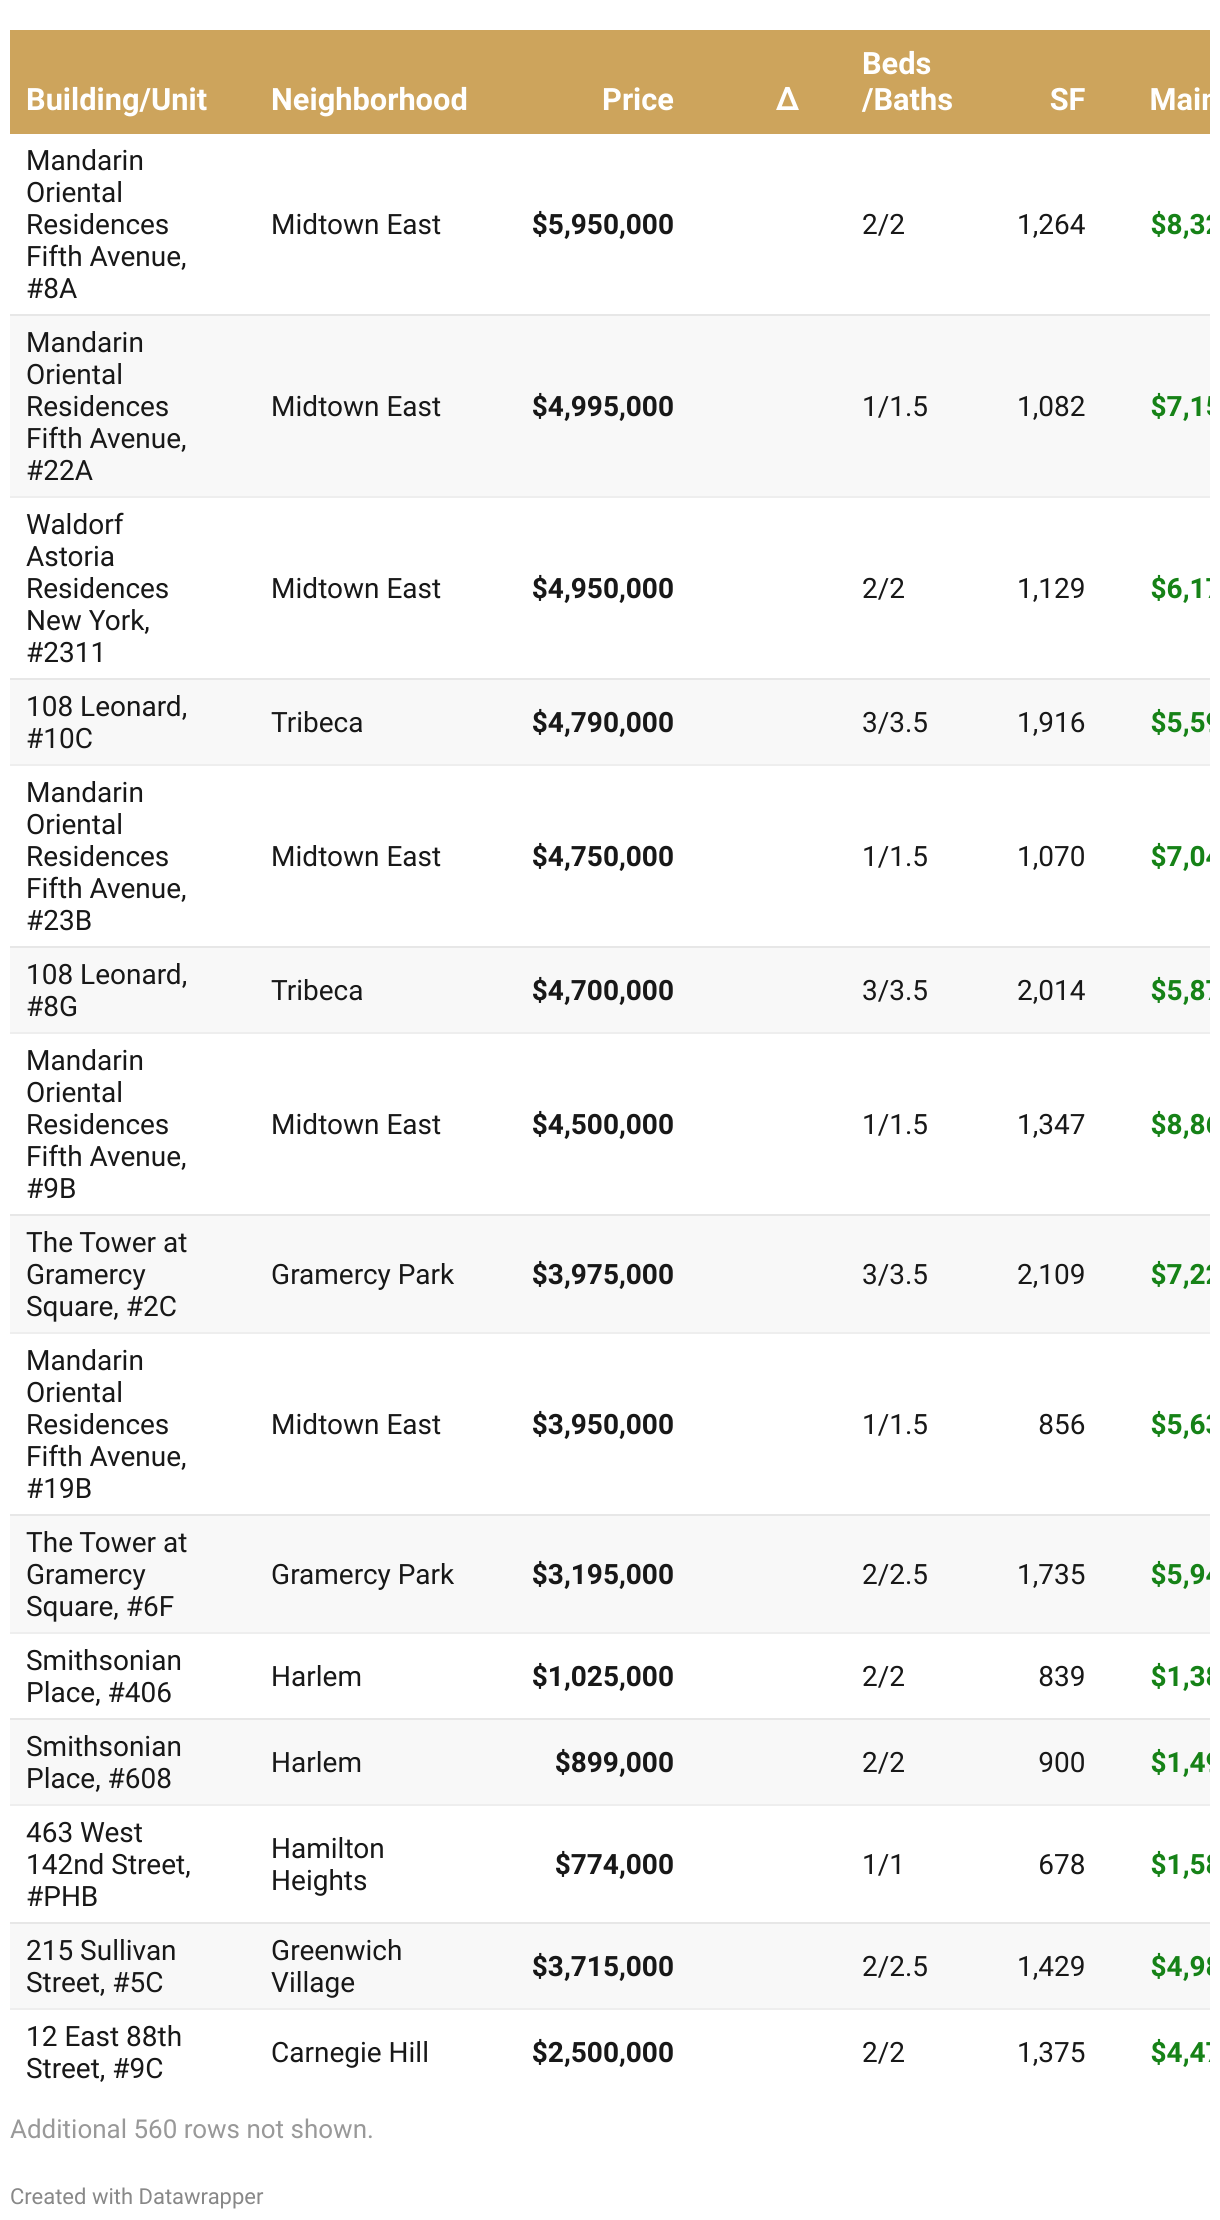Screen dimensions: 1220x2220
Task: Click the SF column header
Action: tap(1067, 99)
